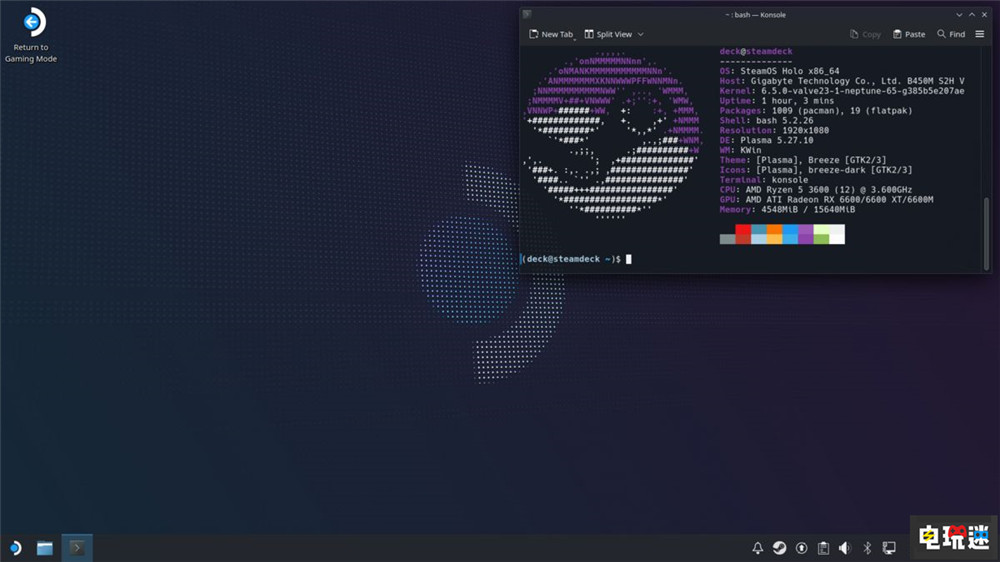1000x562 pixels.
Task: Click the Steam tray icon
Action: pos(779,548)
